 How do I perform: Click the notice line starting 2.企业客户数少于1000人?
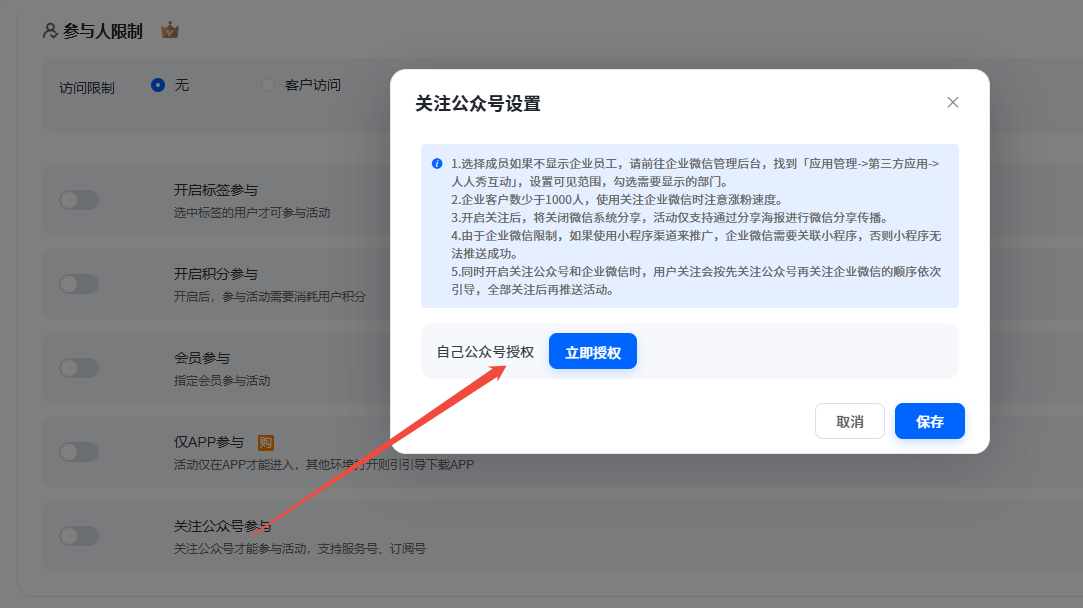point(617,200)
